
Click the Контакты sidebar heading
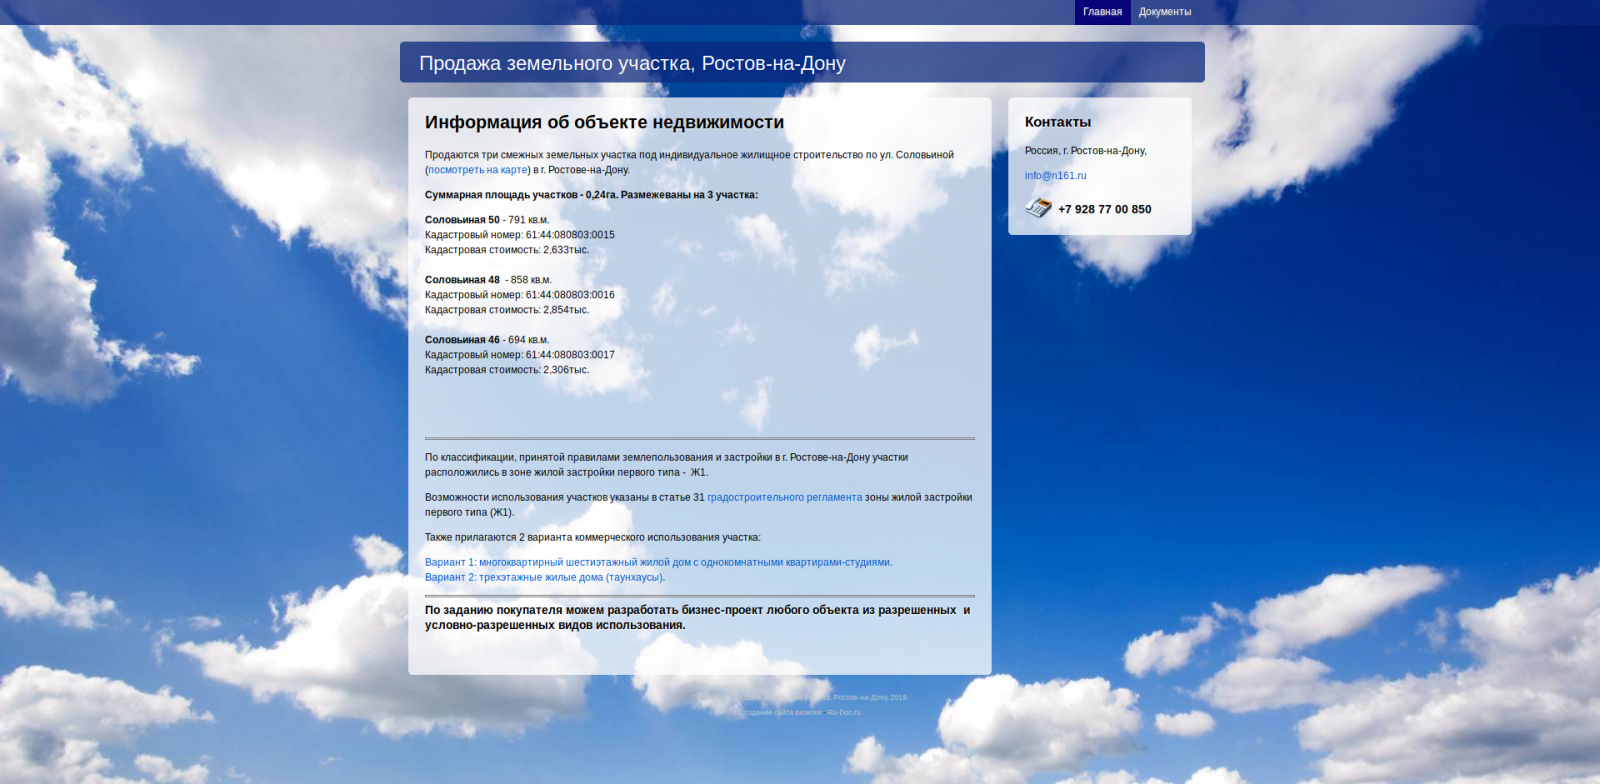click(1057, 122)
